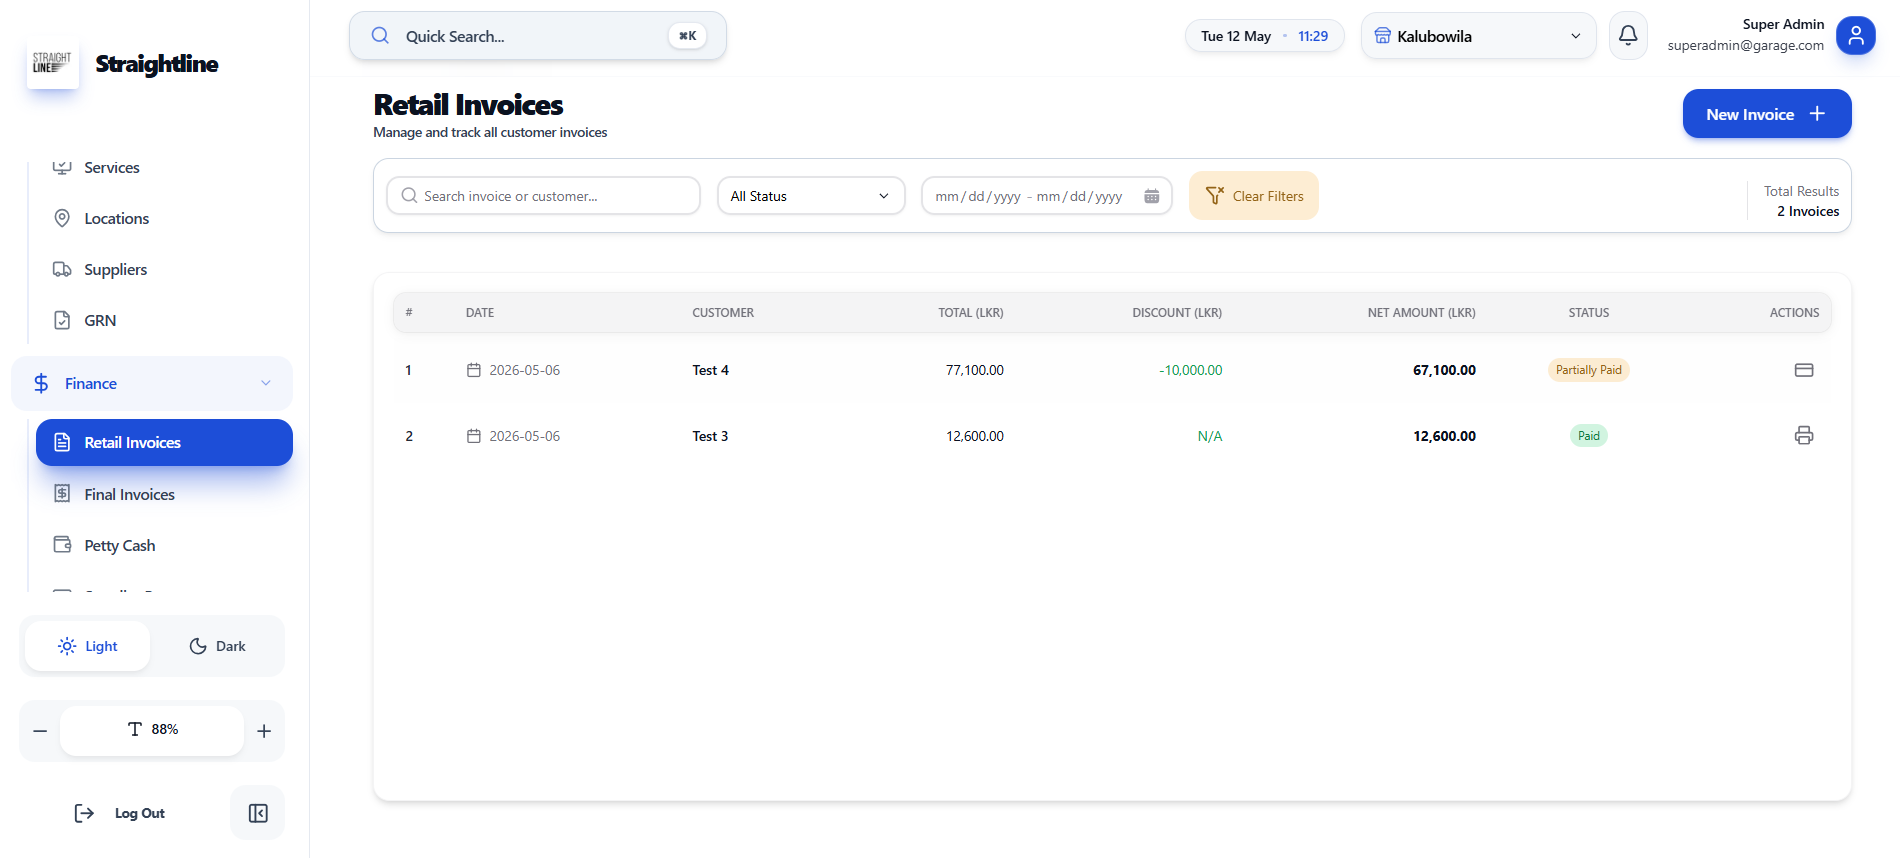
Task: Open the Super Admin profile avatar
Action: [1856, 36]
